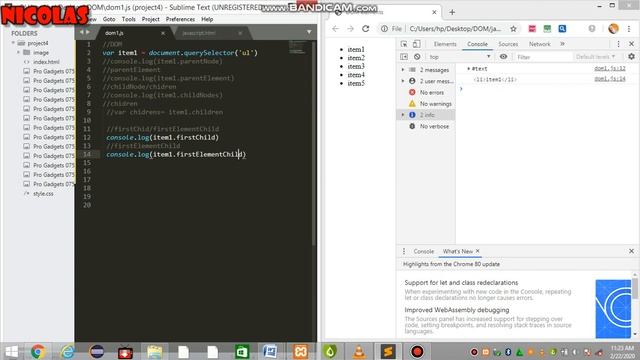Clear the console with the ban icon
The width and height of the screenshot is (640, 360).
click(417, 57)
